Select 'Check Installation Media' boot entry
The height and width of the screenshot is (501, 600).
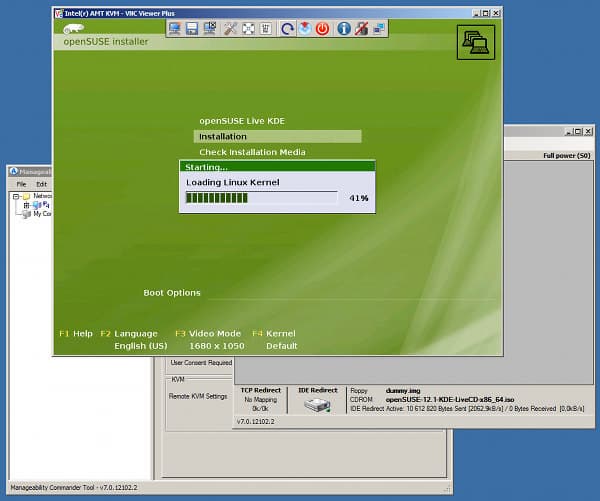(x=252, y=152)
